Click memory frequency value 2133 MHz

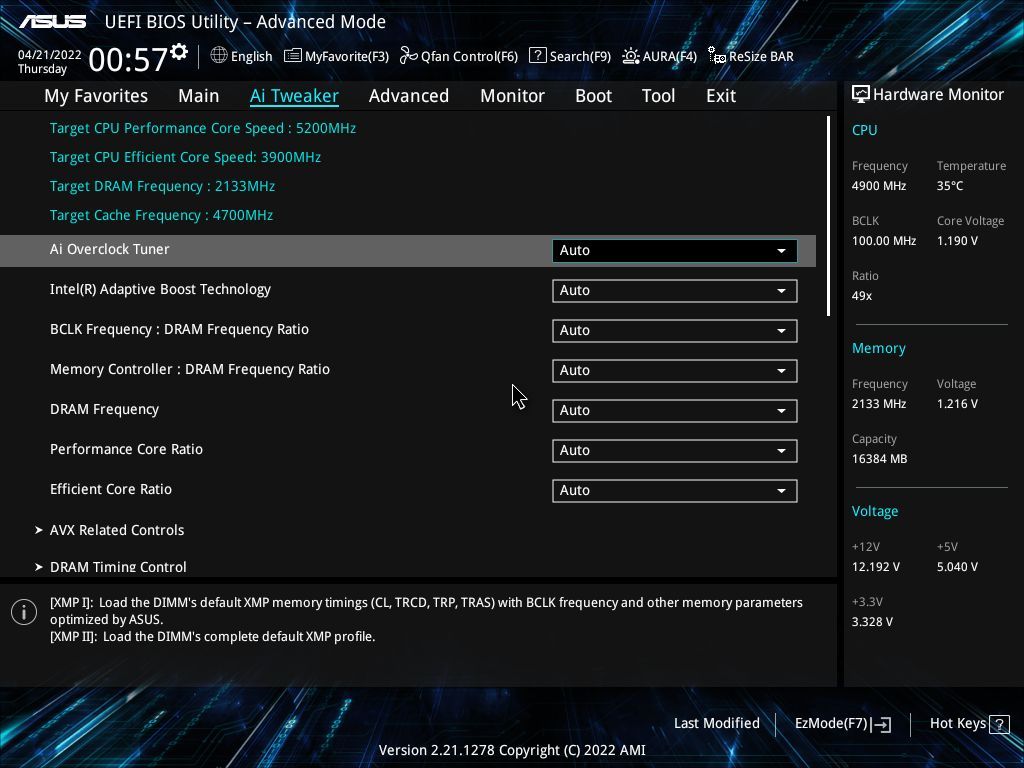879,404
